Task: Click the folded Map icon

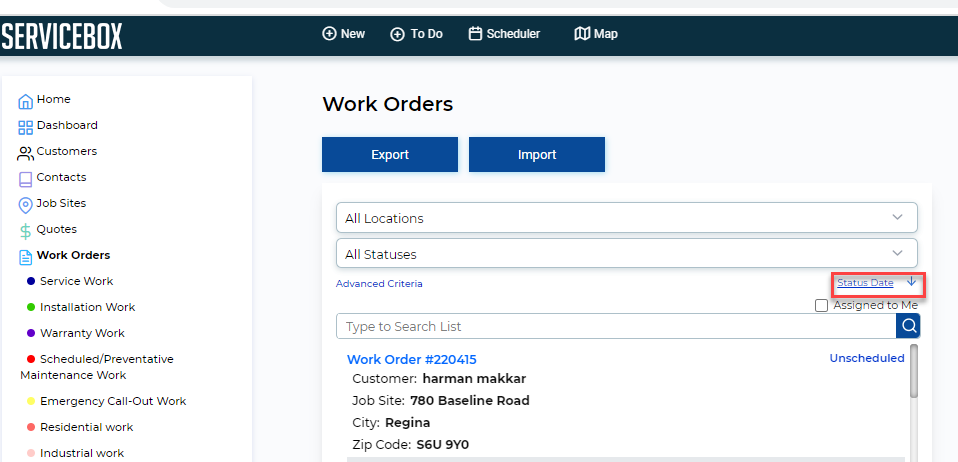Action: coord(582,34)
